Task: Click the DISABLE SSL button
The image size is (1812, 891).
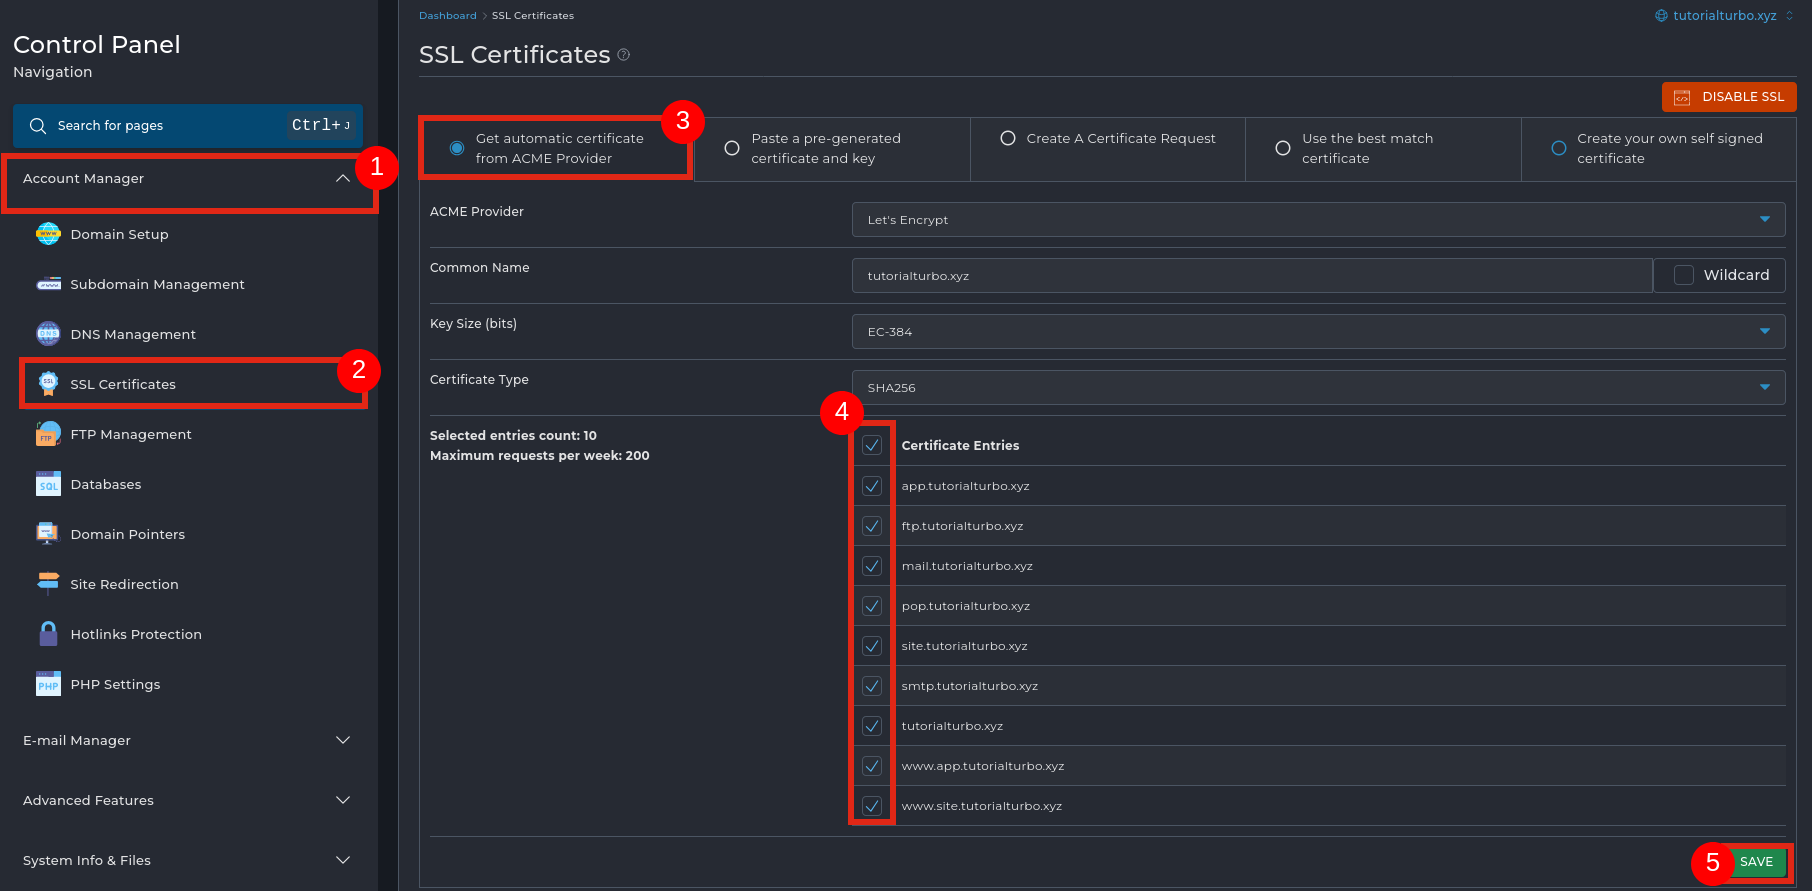Action: [x=1729, y=97]
